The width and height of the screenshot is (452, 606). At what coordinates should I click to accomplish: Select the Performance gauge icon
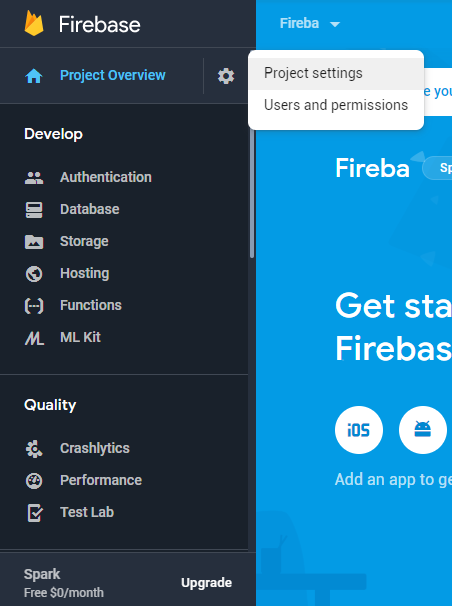(34, 481)
